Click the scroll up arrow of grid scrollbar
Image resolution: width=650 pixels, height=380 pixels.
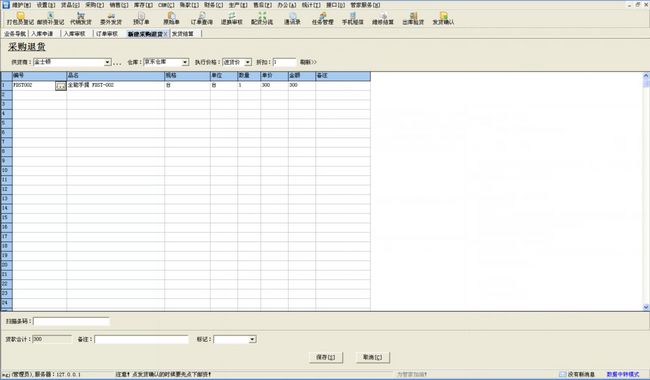646,75
